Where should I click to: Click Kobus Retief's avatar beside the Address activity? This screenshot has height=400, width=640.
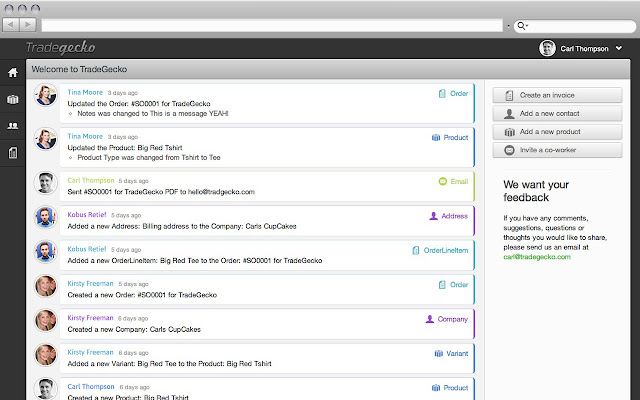click(45, 217)
